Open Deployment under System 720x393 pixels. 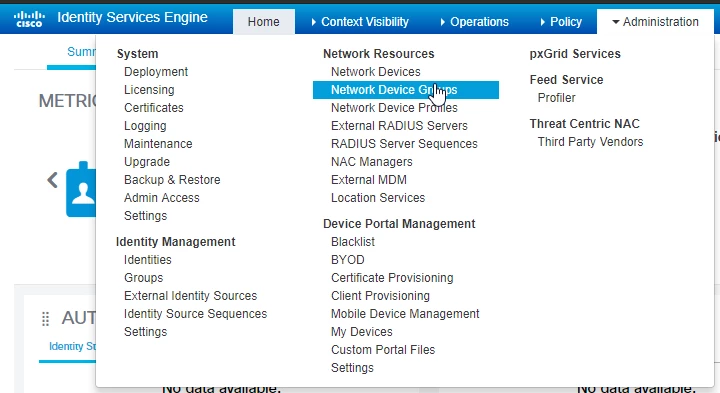coord(156,72)
